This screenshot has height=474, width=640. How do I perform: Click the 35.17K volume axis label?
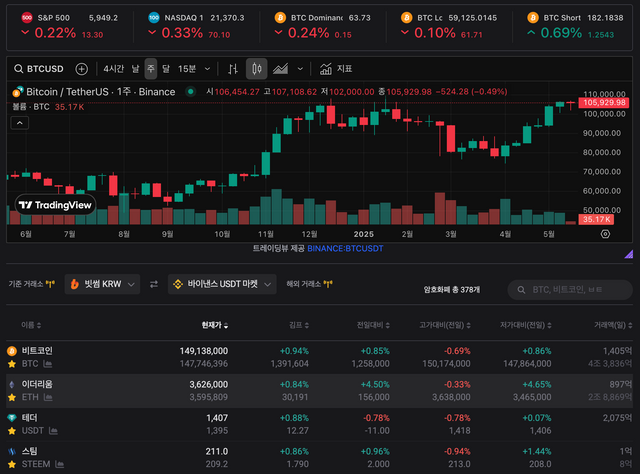tap(596, 219)
